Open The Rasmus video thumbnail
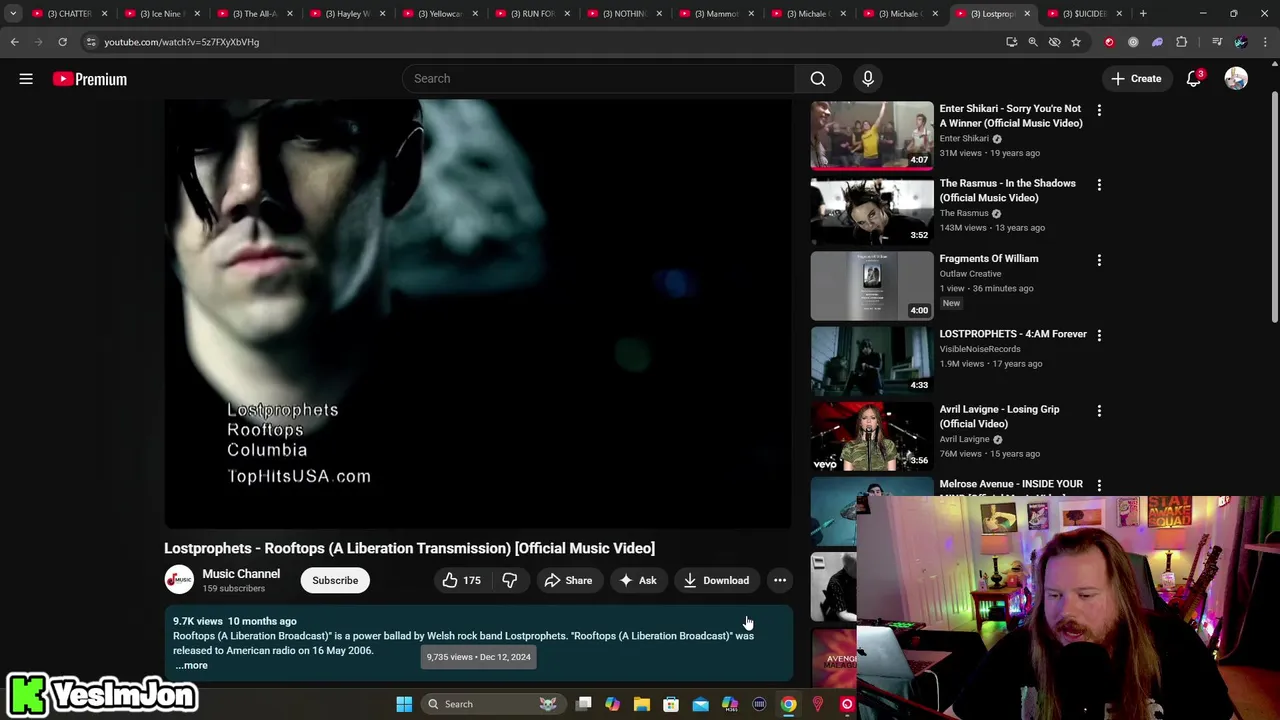Viewport: 1280px width, 720px height. coord(872,211)
